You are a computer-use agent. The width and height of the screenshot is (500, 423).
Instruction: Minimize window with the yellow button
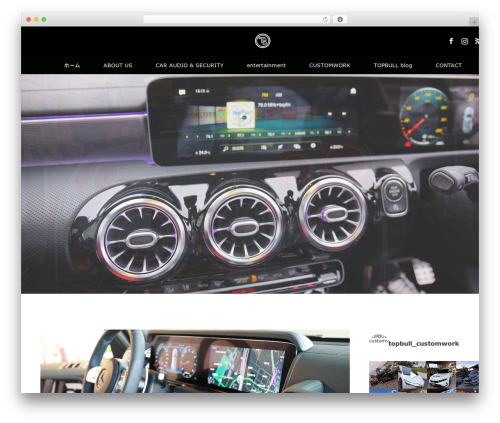[x=36, y=20]
